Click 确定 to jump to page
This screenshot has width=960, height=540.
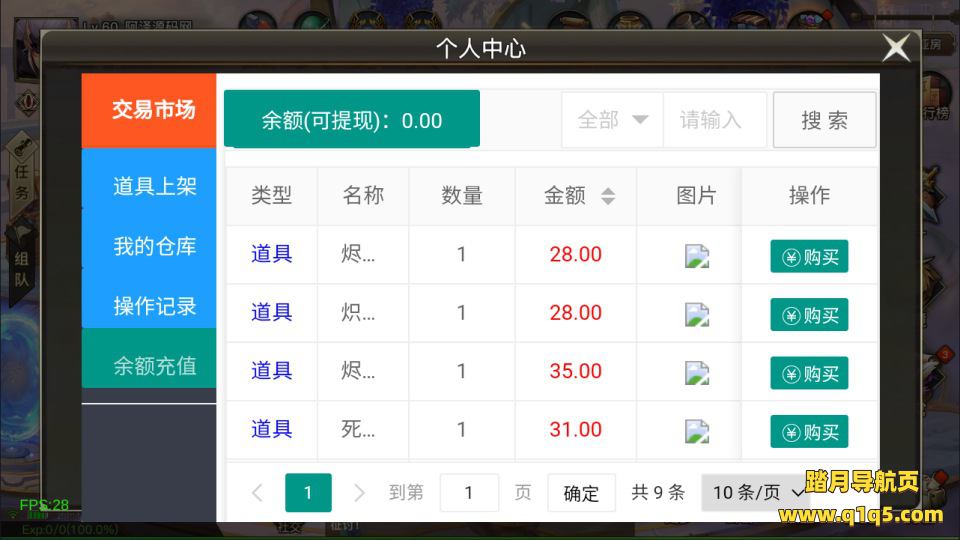click(x=581, y=493)
